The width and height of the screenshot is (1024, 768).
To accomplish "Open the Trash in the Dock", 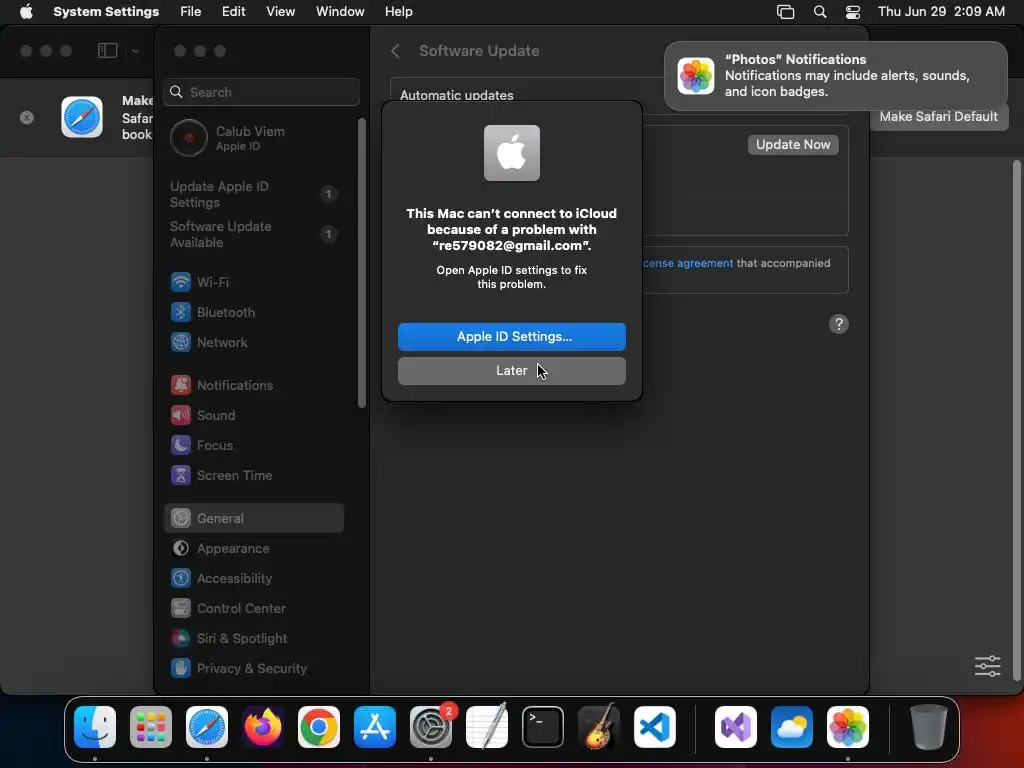I will [x=929, y=726].
